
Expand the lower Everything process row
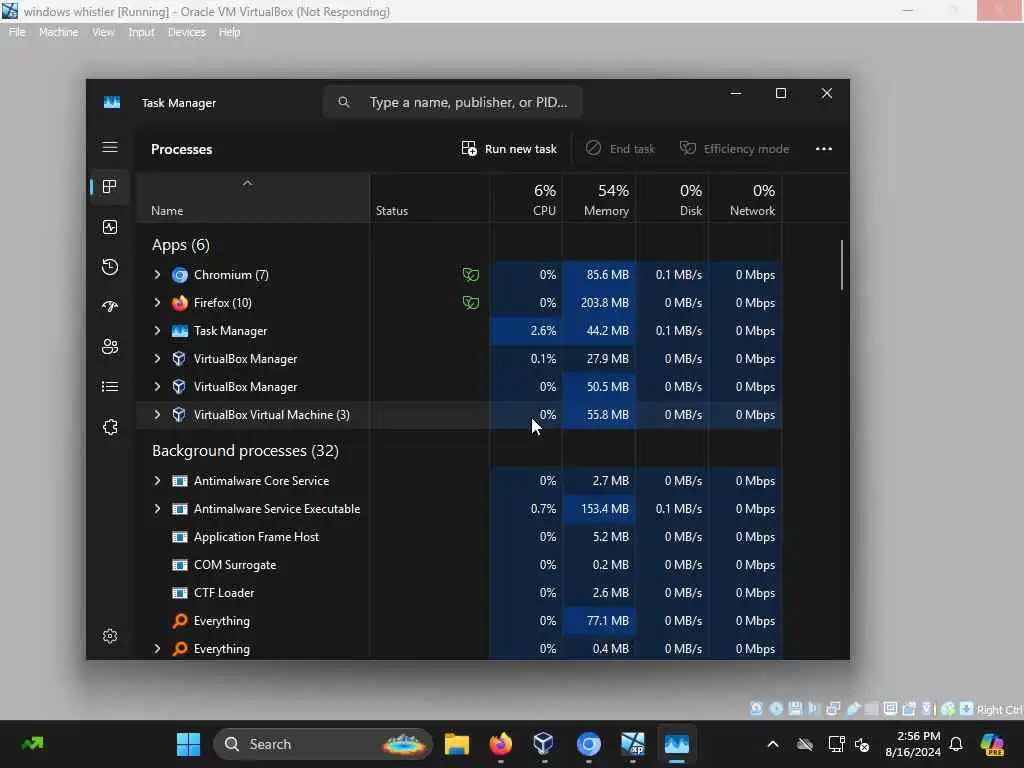[157, 649]
